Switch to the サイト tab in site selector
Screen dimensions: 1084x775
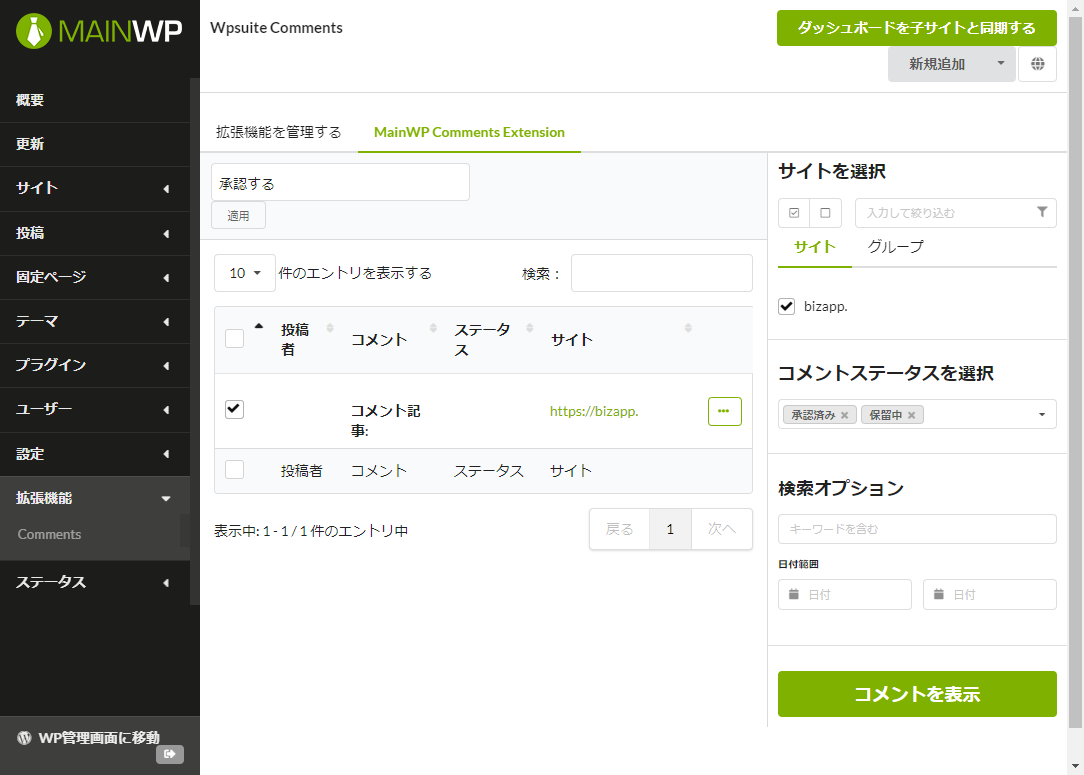click(815, 247)
